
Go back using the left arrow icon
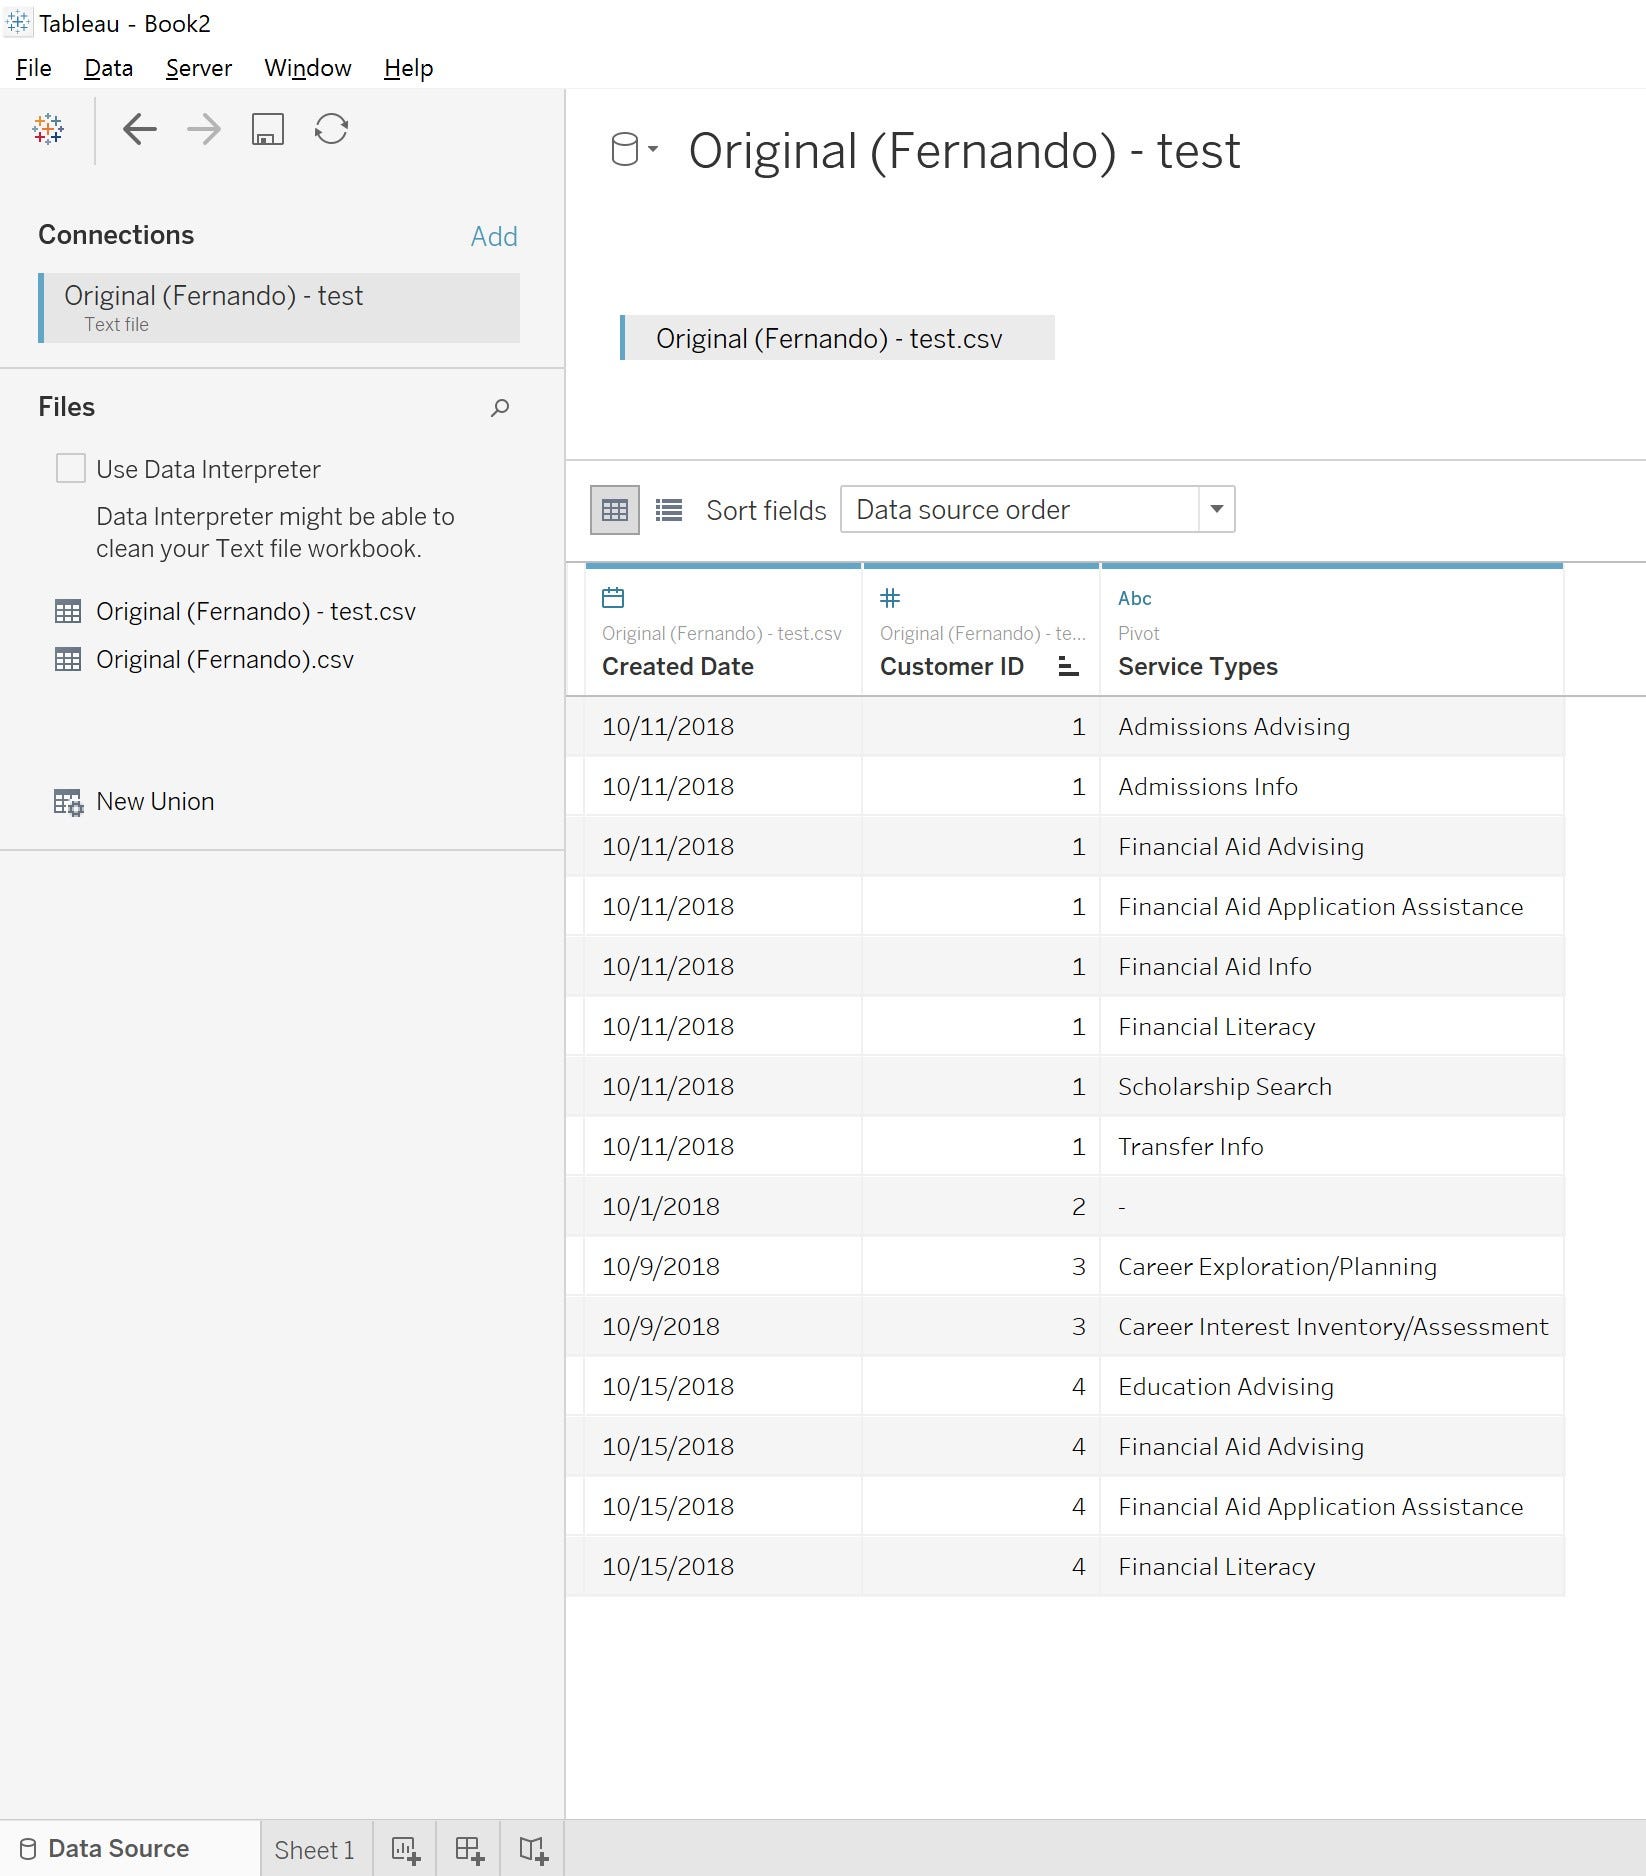pos(140,129)
